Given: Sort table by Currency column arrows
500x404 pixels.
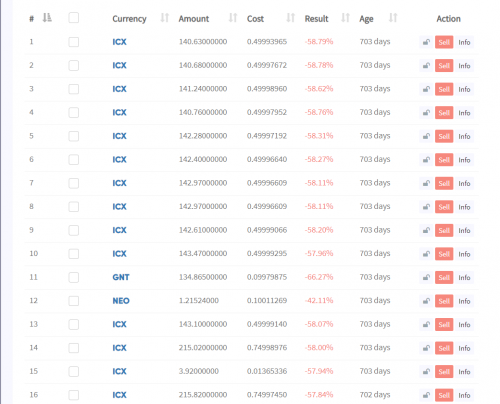Looking at the screenshot, I should tap(165, 18).
